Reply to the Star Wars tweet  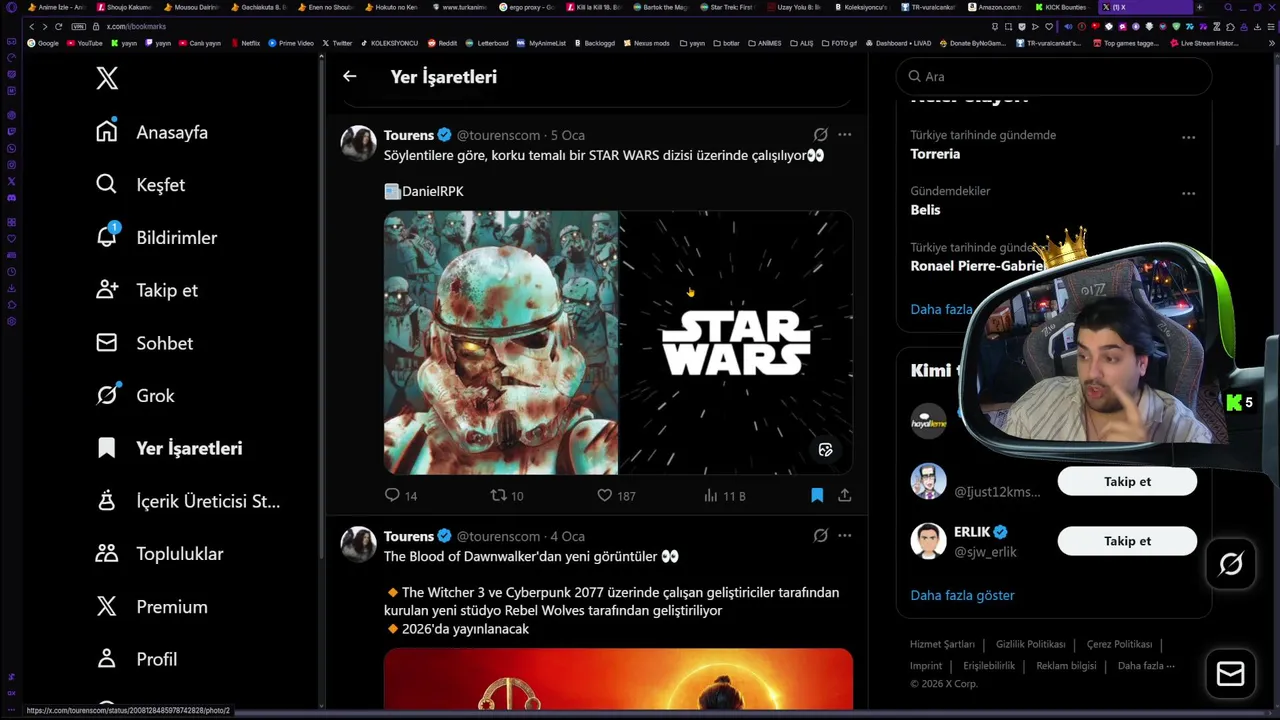pos(401,495)
